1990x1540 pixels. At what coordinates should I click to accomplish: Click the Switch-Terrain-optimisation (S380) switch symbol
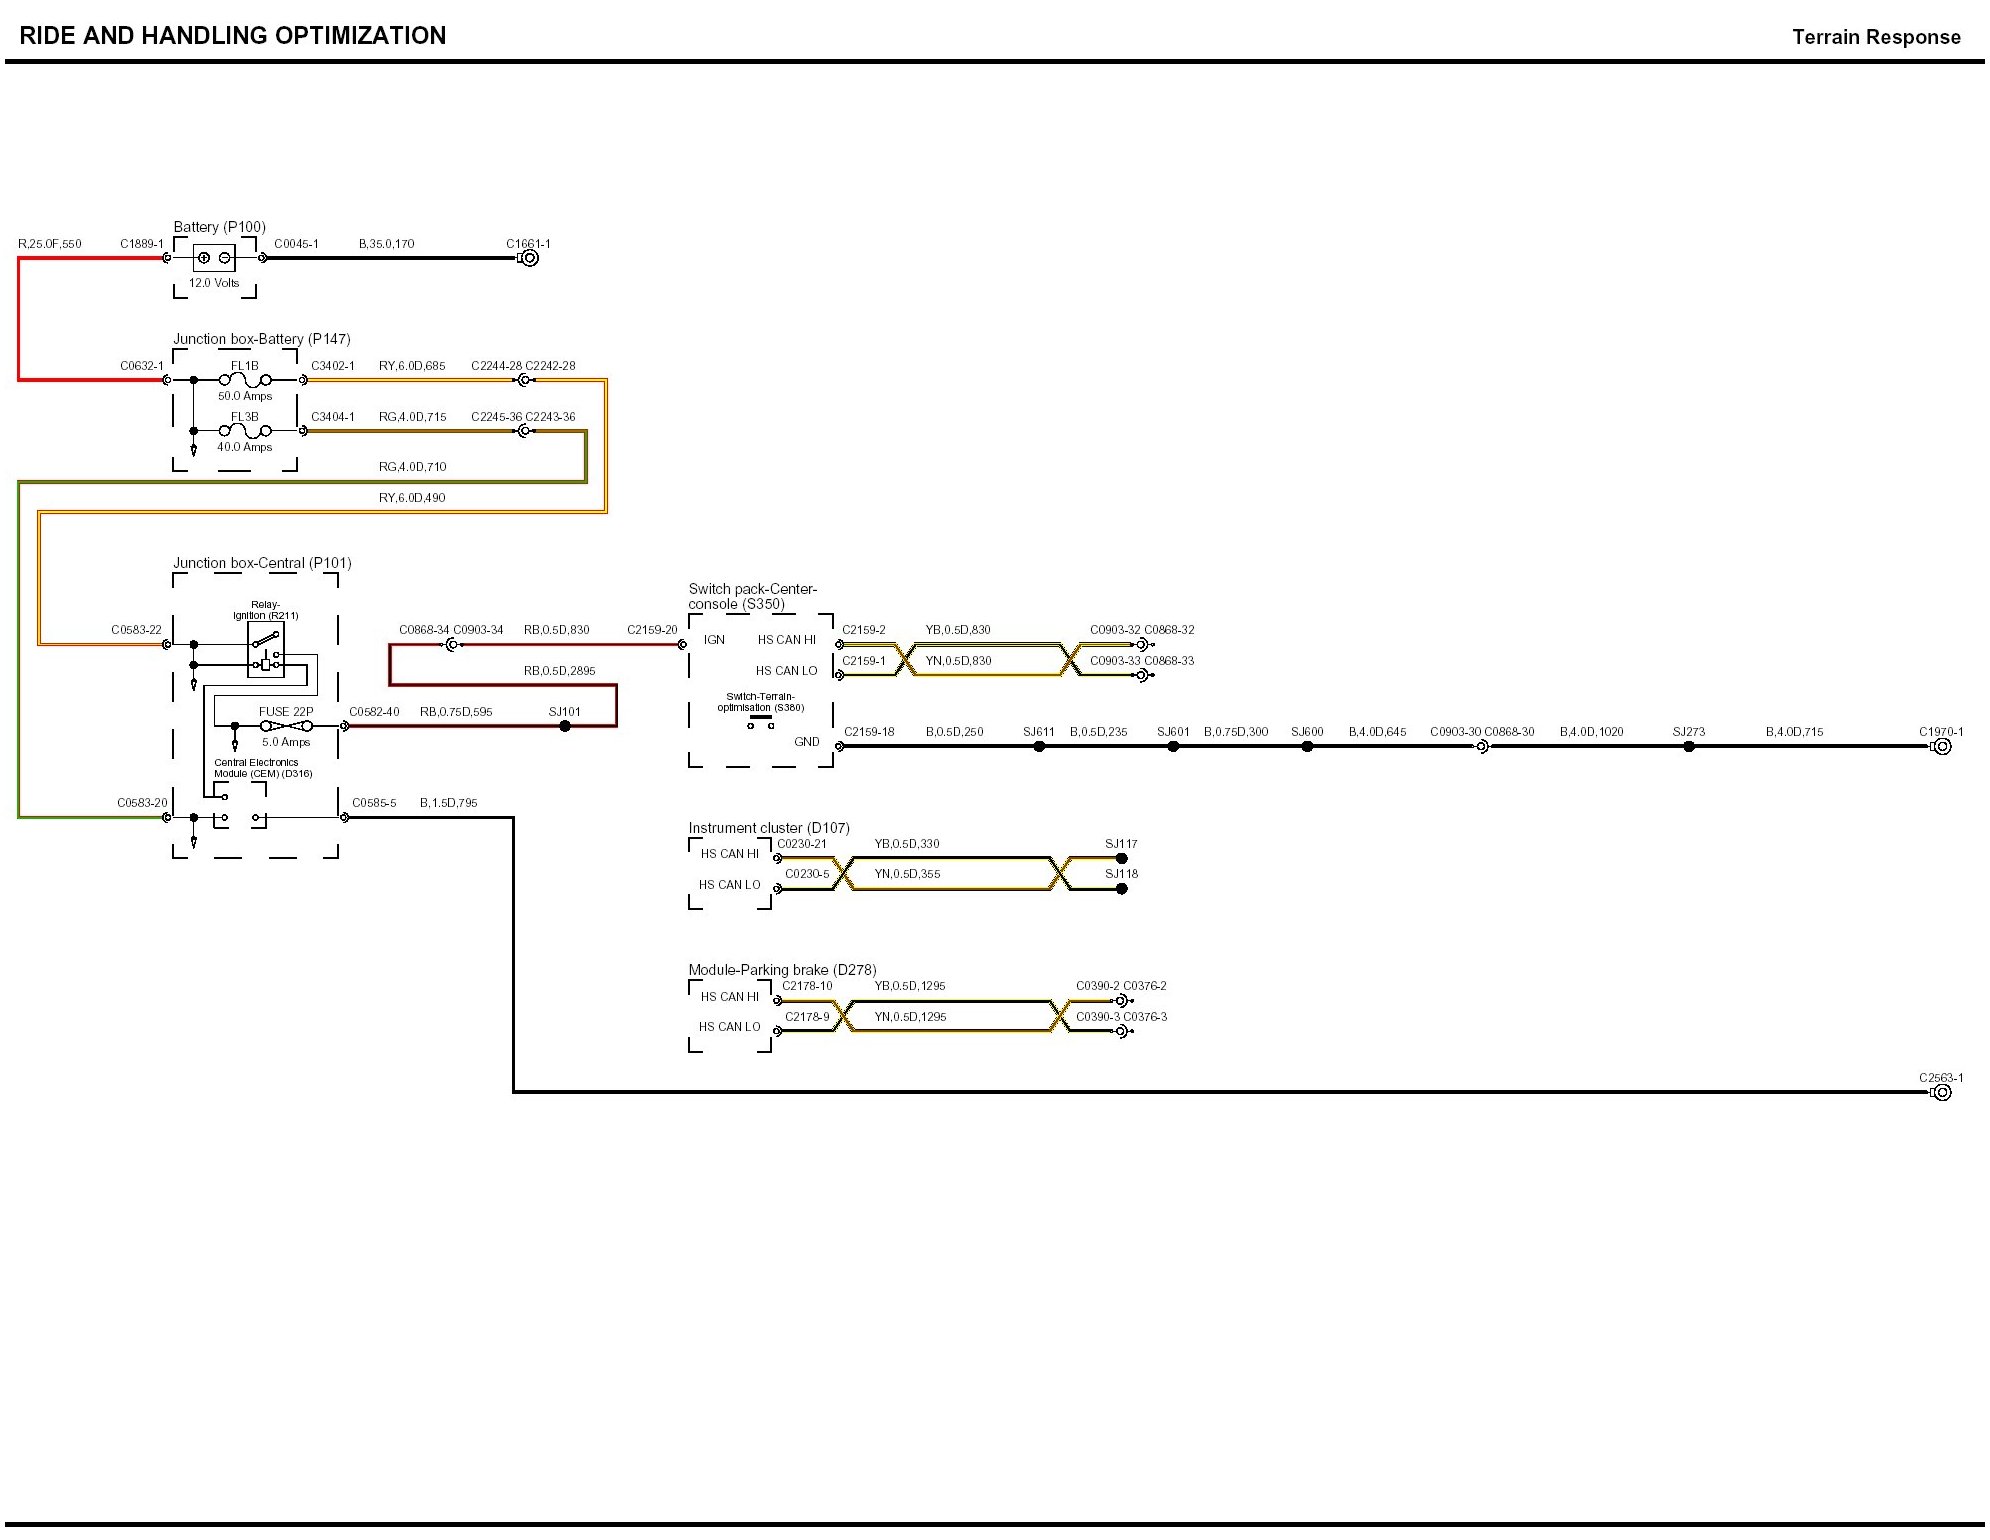click(x=761, y=721)
